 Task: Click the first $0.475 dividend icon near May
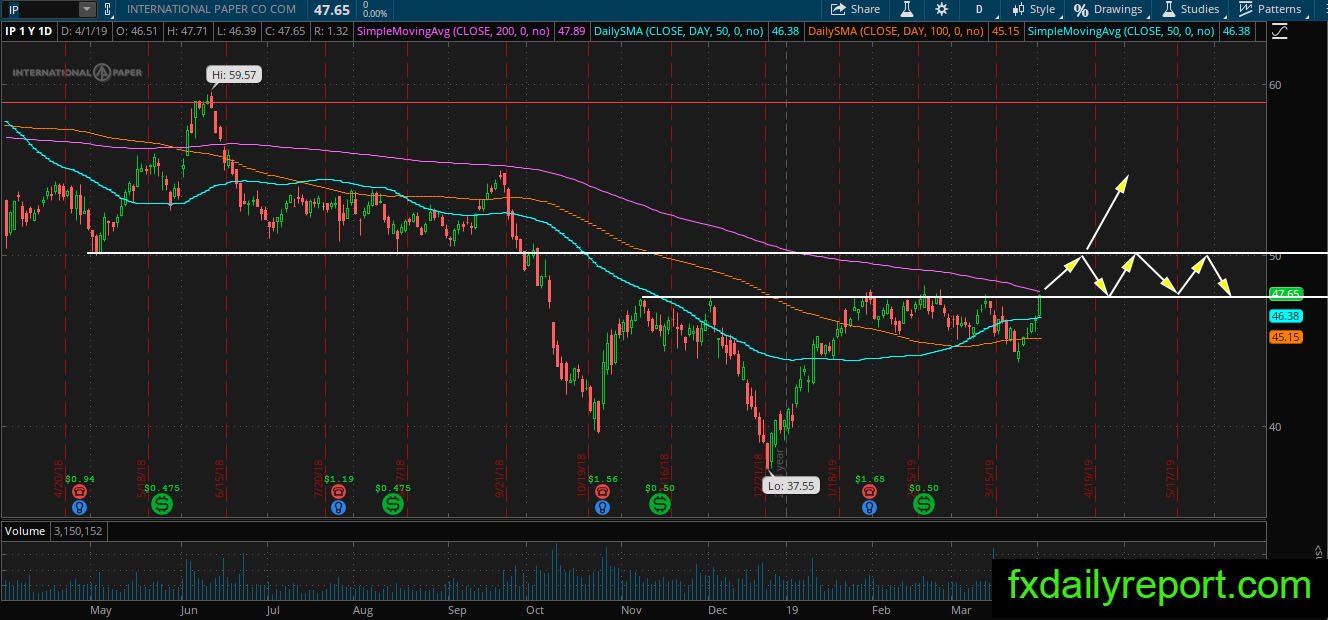(x=162, y=505)
